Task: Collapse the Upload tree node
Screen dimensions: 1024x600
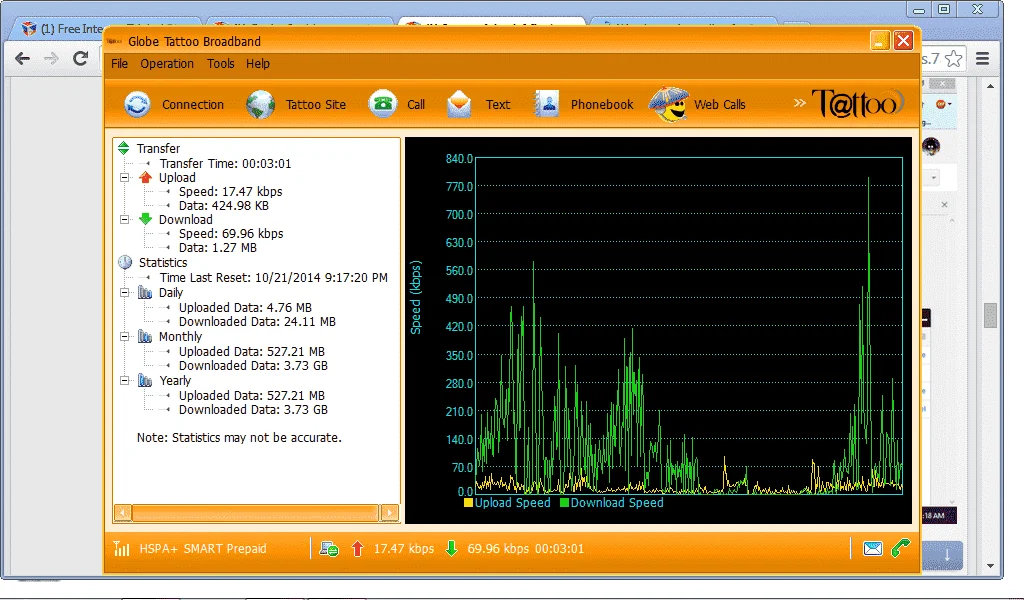Action: [x=124, y=178]
